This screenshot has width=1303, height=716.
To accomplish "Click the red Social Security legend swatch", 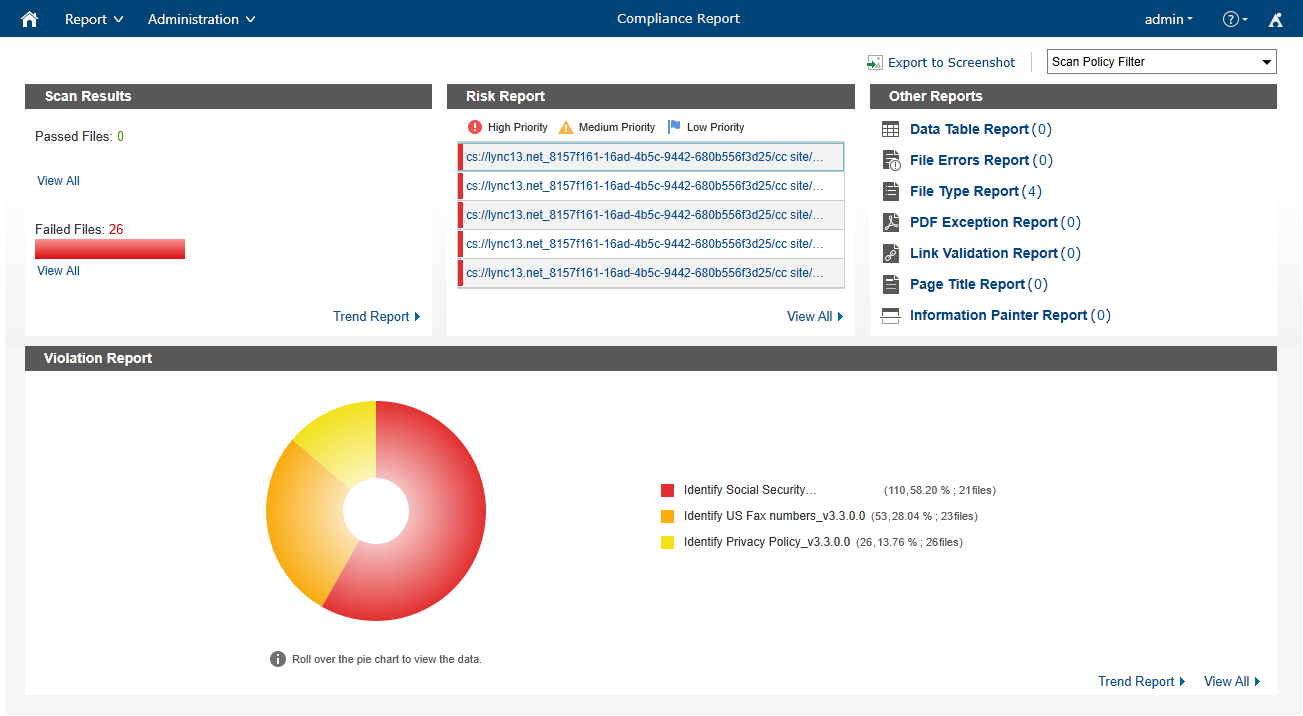I will pyautogui.click(x=668, y=490).
